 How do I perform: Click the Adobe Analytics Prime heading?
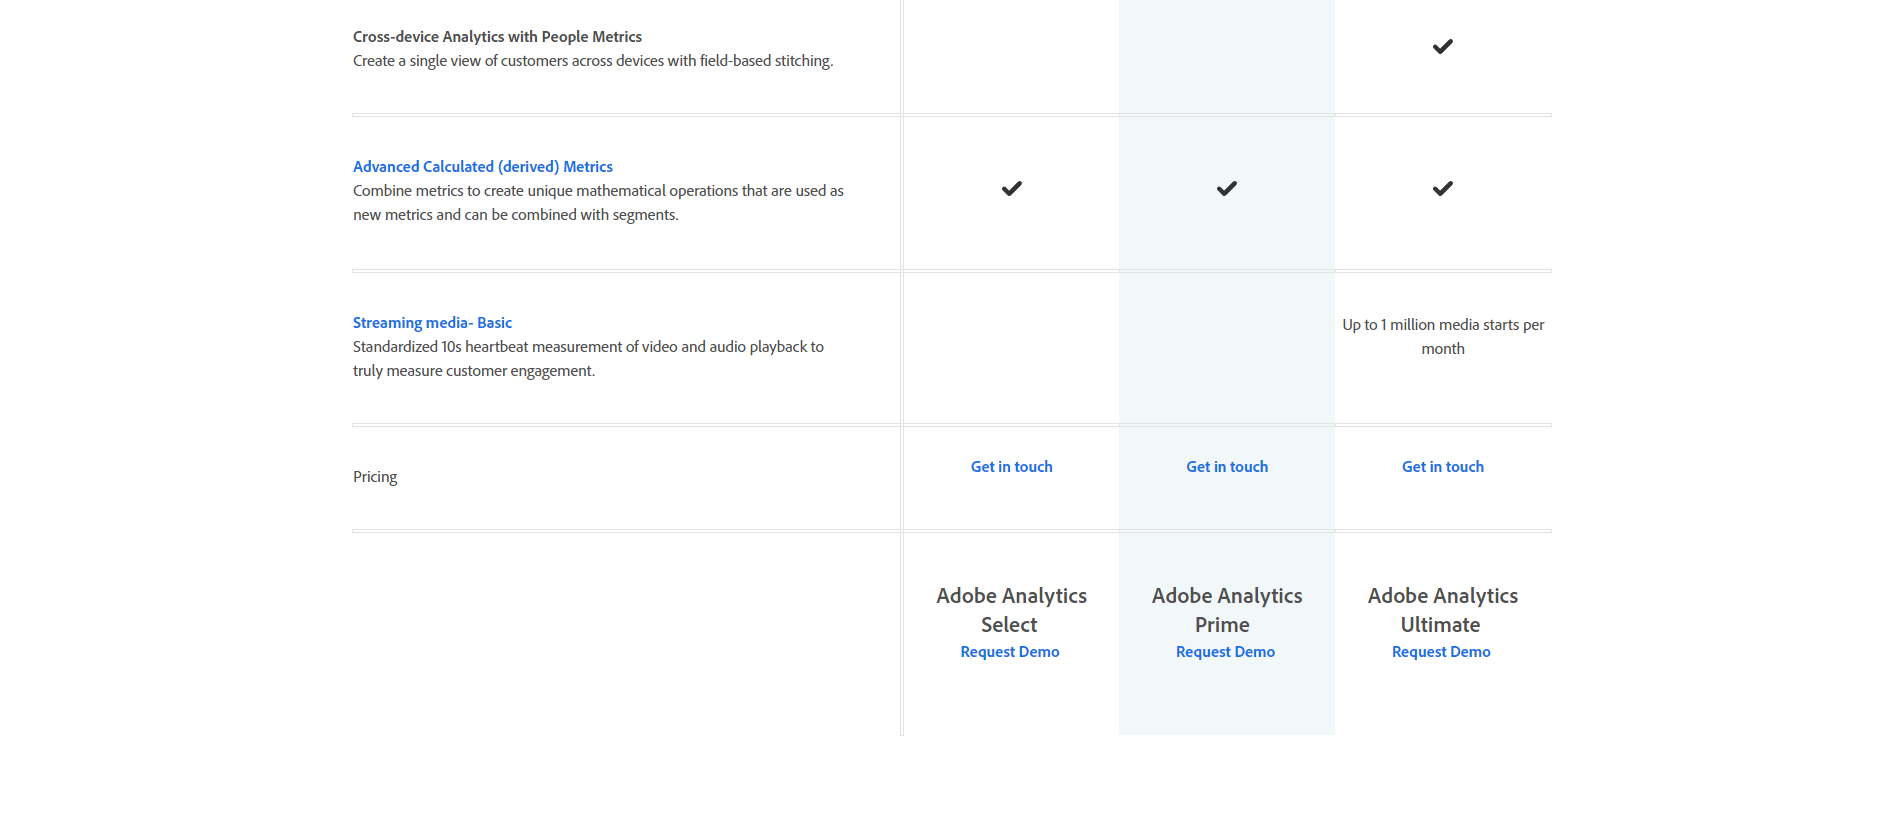[x=1227, y=610]
